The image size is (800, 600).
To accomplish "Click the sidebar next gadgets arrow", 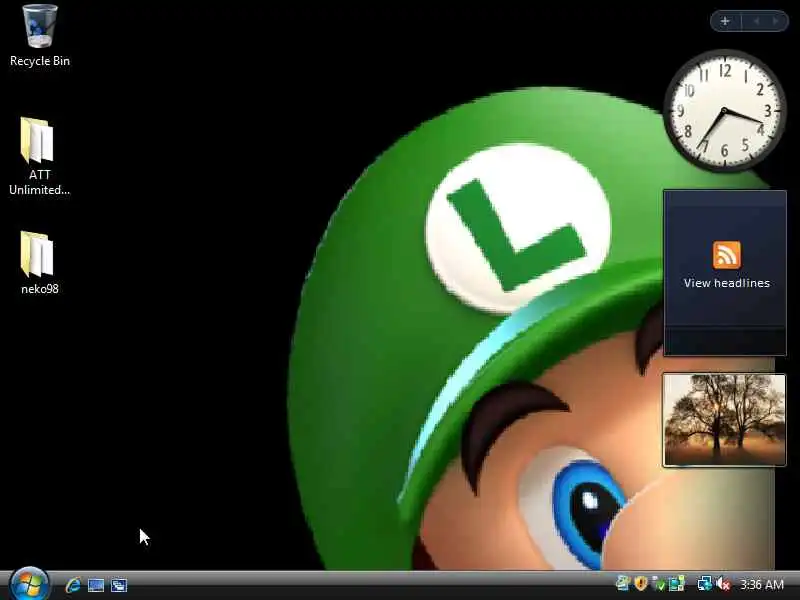I will click(x=775, y=21).
